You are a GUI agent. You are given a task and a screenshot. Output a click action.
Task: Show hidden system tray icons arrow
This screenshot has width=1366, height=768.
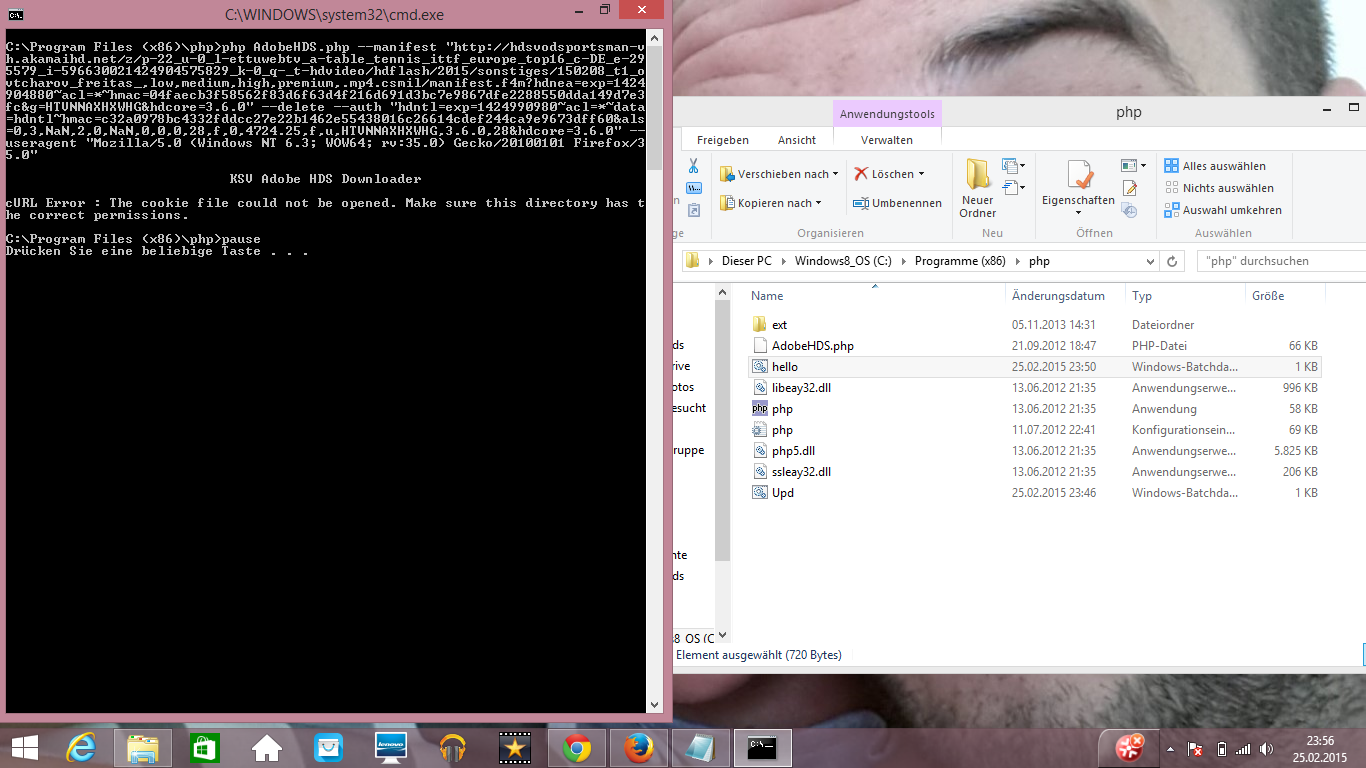(1170, 749)
